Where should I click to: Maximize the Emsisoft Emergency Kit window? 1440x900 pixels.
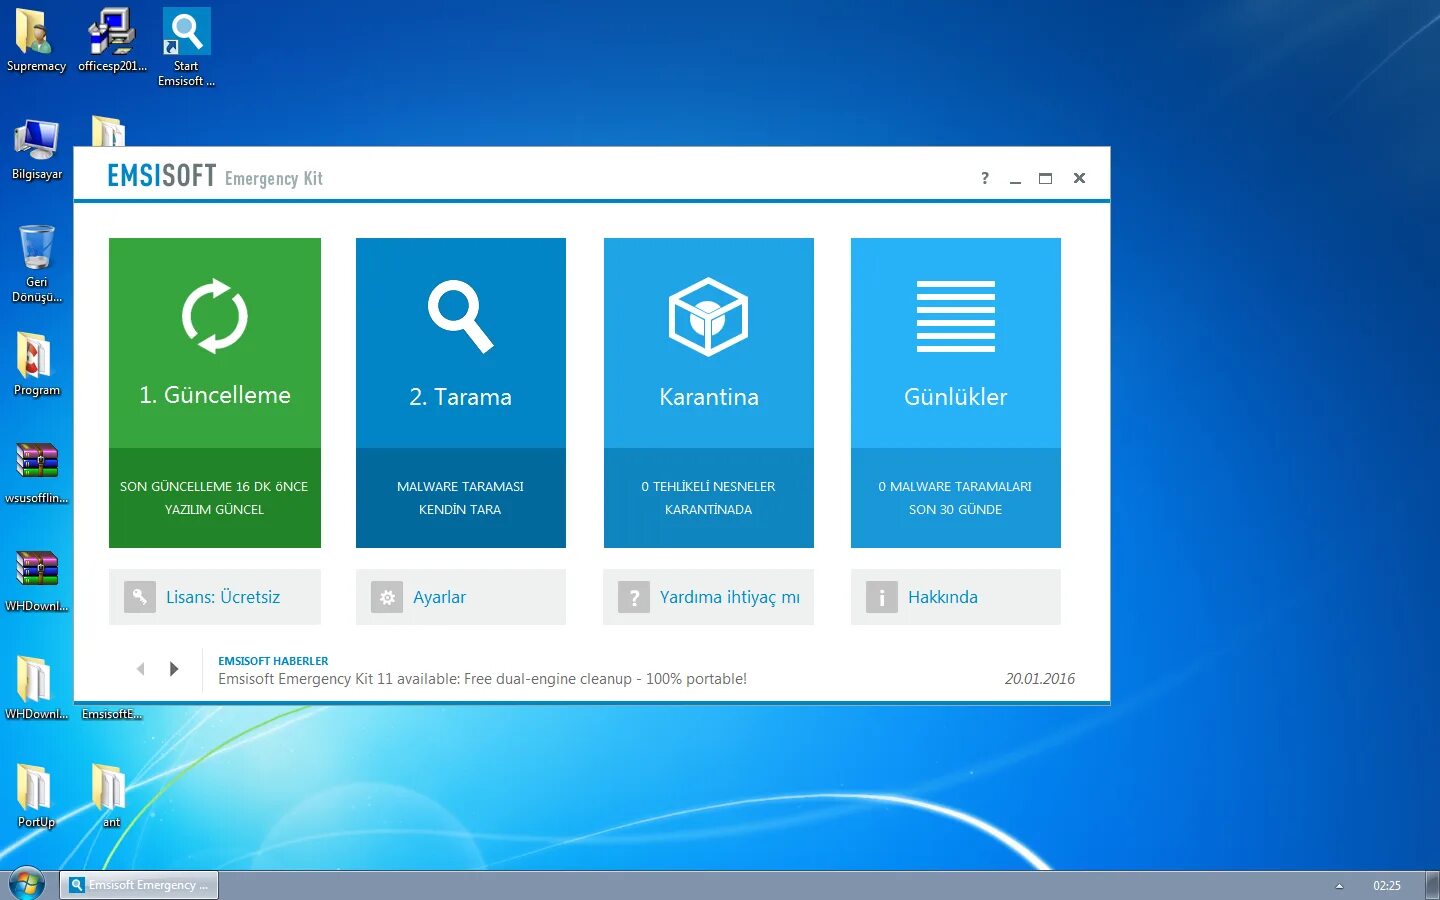pos(1045,178)
